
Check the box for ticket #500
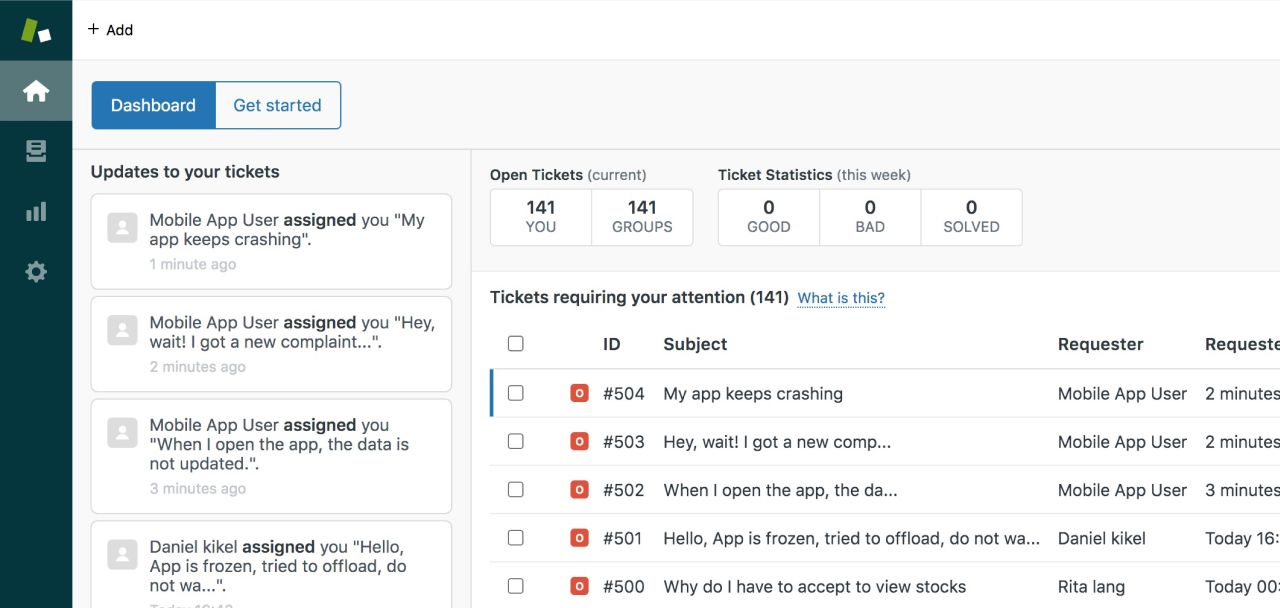[x=516, y=586]
